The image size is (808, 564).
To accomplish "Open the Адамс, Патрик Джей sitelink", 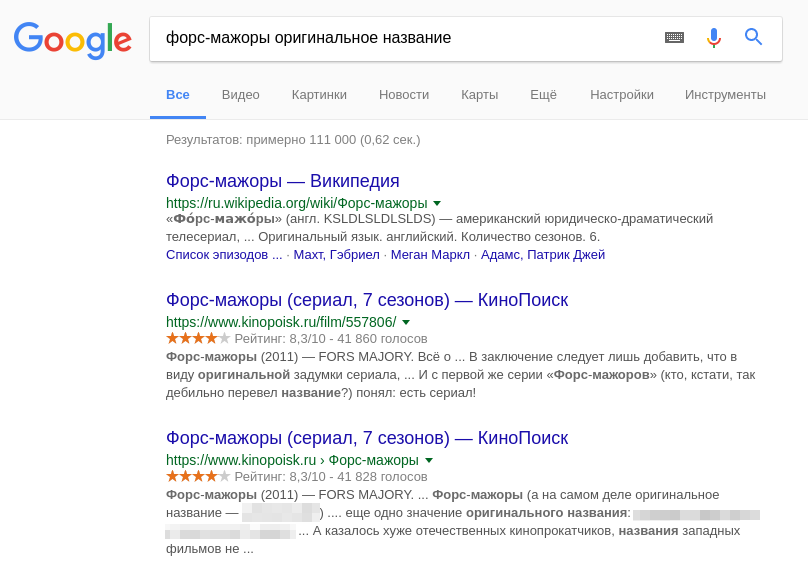I will (543, 255).
